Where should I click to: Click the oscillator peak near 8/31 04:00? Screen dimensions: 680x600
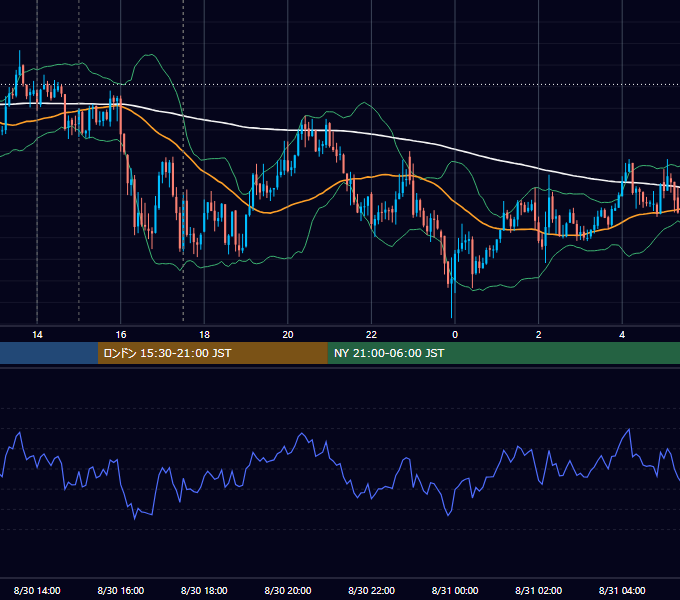pos(629,430)
